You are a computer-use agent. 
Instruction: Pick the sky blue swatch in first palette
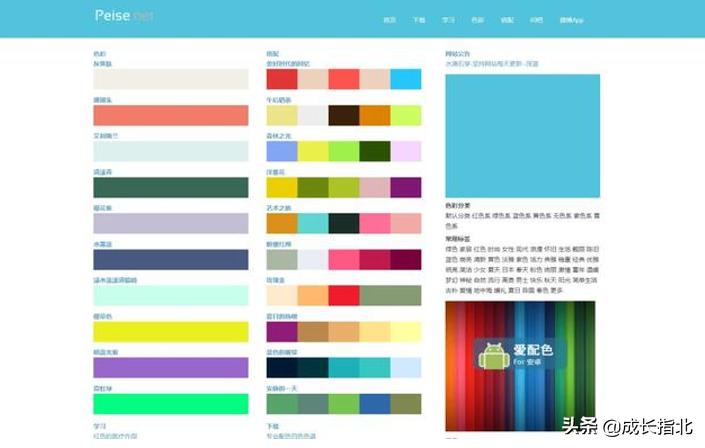pos(406,79)
